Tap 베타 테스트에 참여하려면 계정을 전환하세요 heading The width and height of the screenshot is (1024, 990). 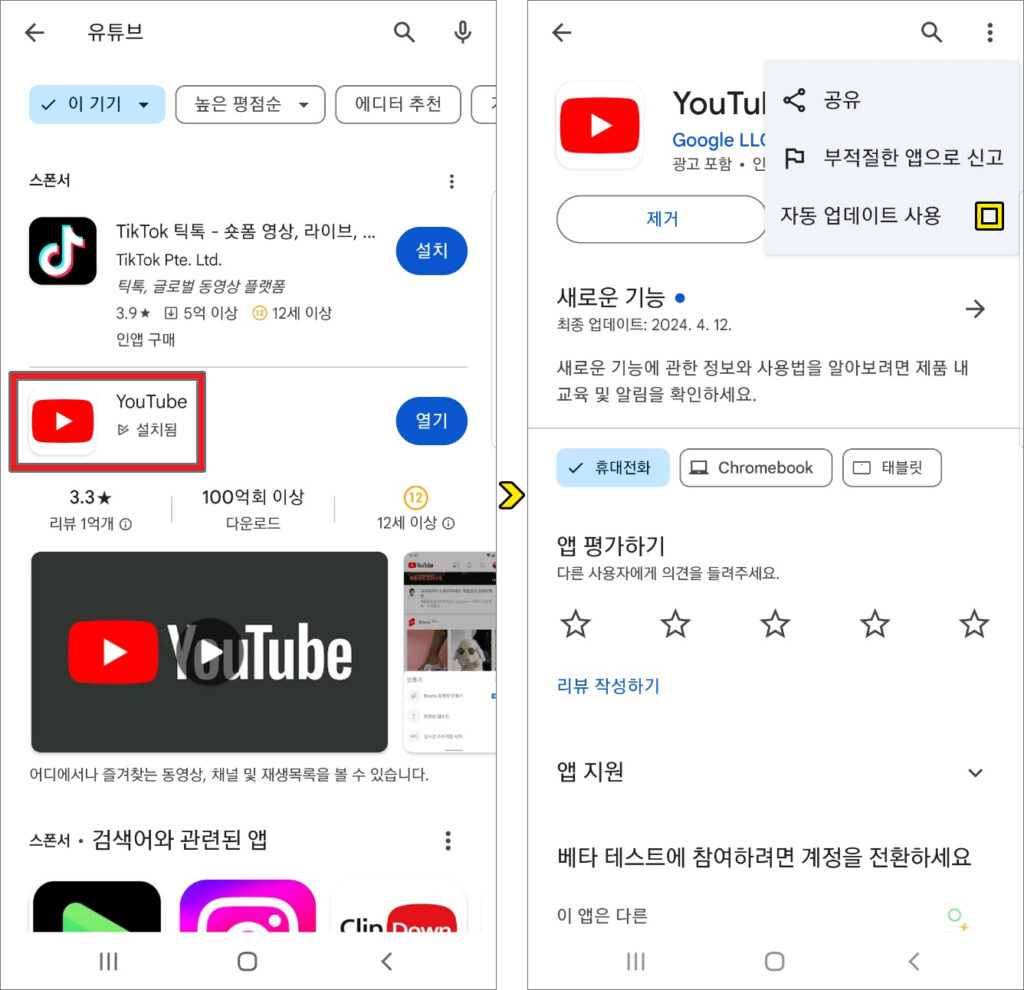coord(763,857)
